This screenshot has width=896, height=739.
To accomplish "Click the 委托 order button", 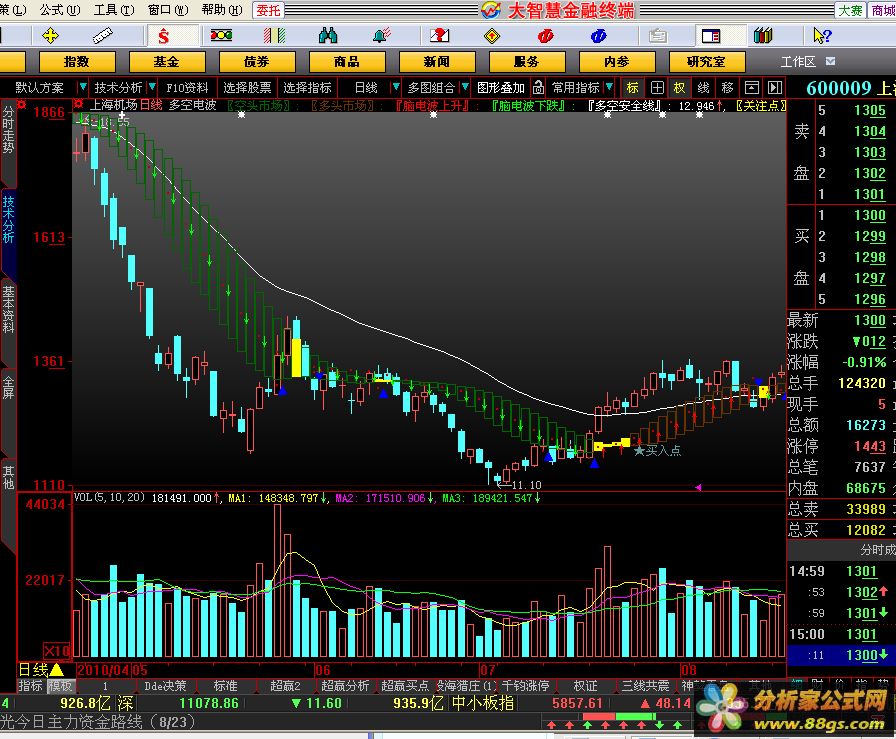I will 268,10.
